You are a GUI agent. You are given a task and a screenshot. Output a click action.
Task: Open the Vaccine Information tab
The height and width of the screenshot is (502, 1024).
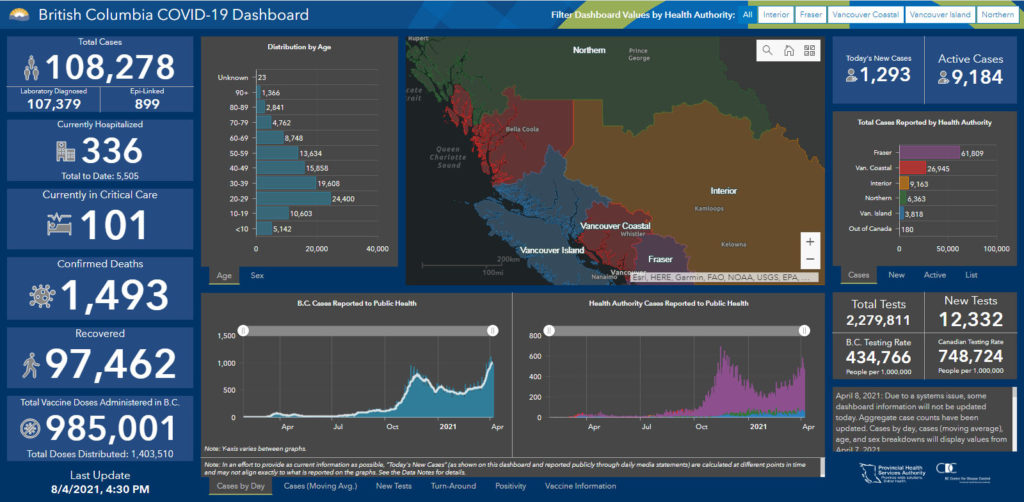(580, 485)
